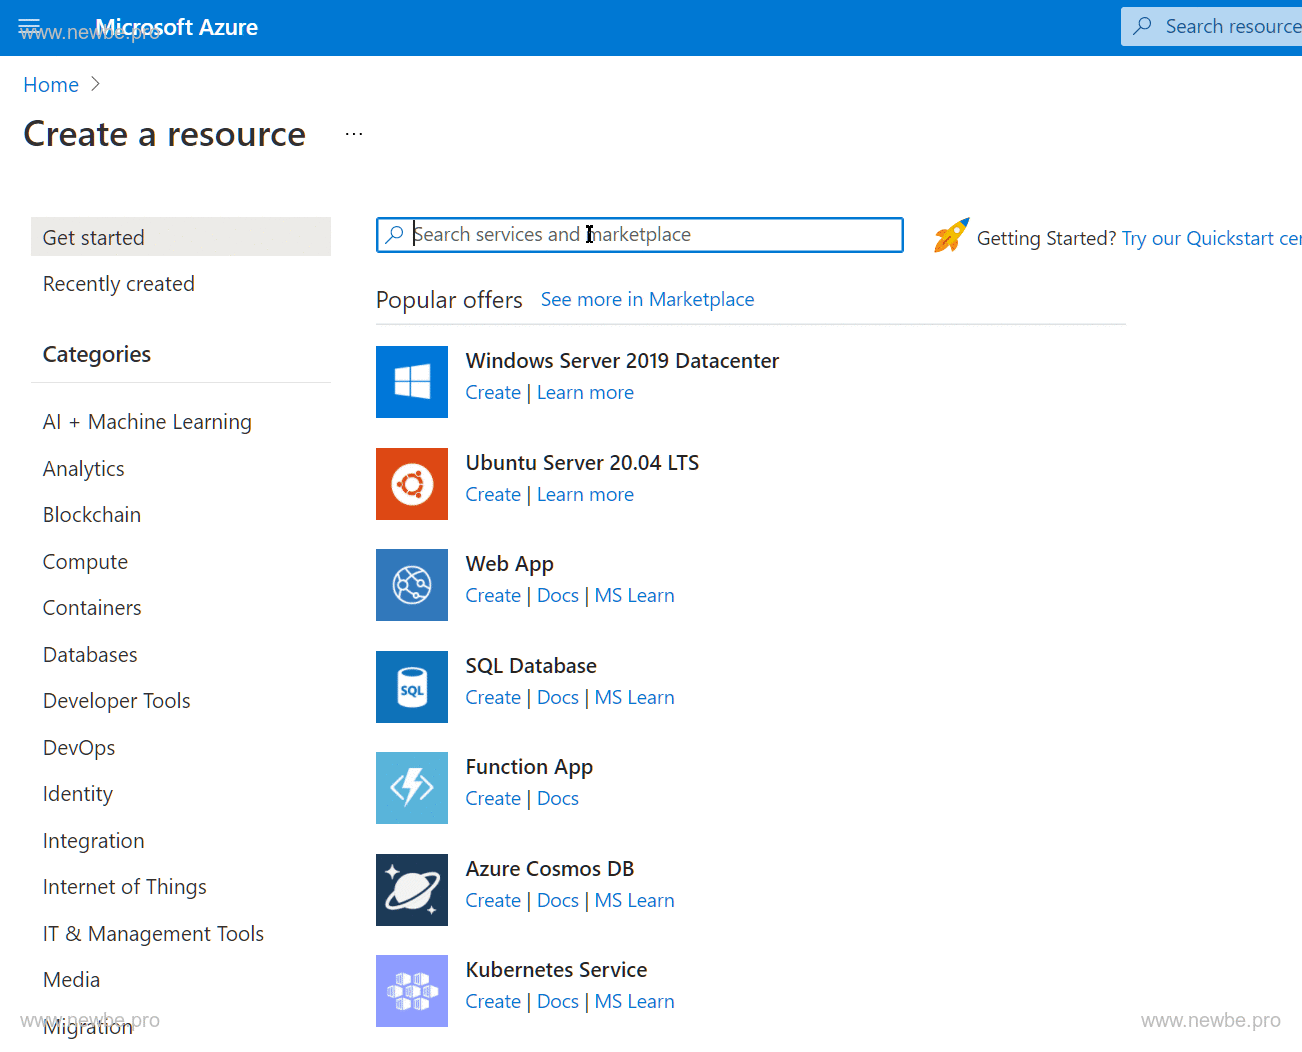Screen dimensions: 1302x1052
Task: Open the ellipsis menu beside Create a resource
Action: pyautogui.click(x=354, y=134)
